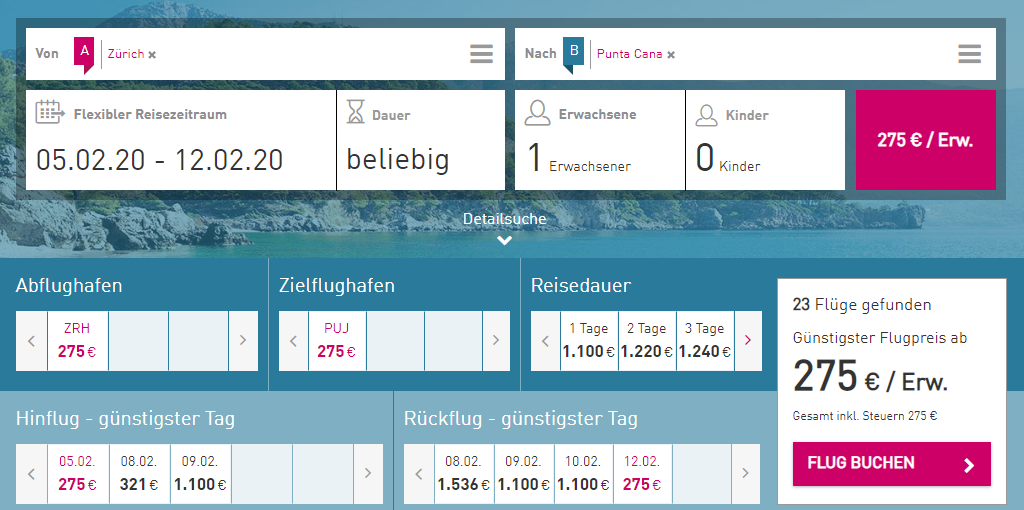Open the departure airport list menu icon

pos(481,54)
